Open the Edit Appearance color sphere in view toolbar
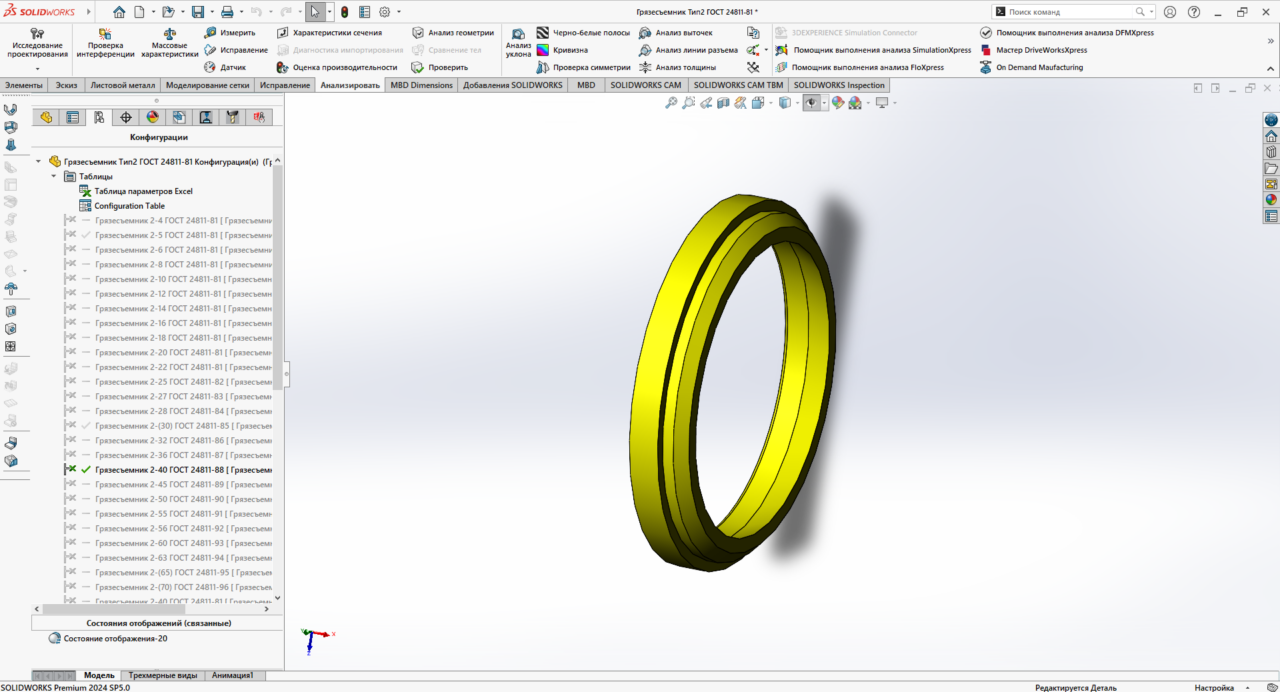 tap(838, 103)
